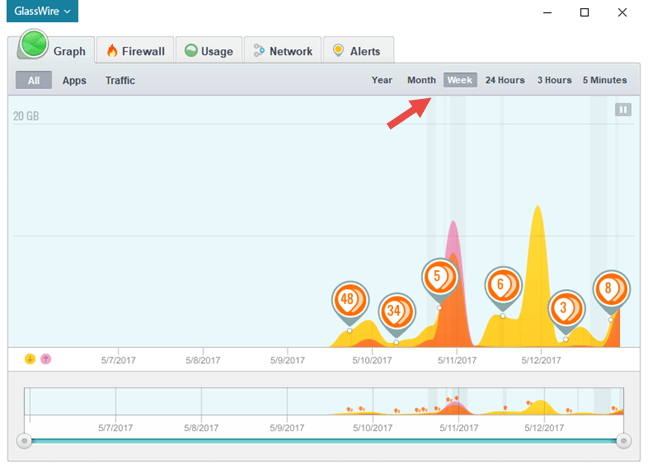The width and height of the screenshot is (648, 469).
Task: Set time range to Week
Action: (460, 80)
